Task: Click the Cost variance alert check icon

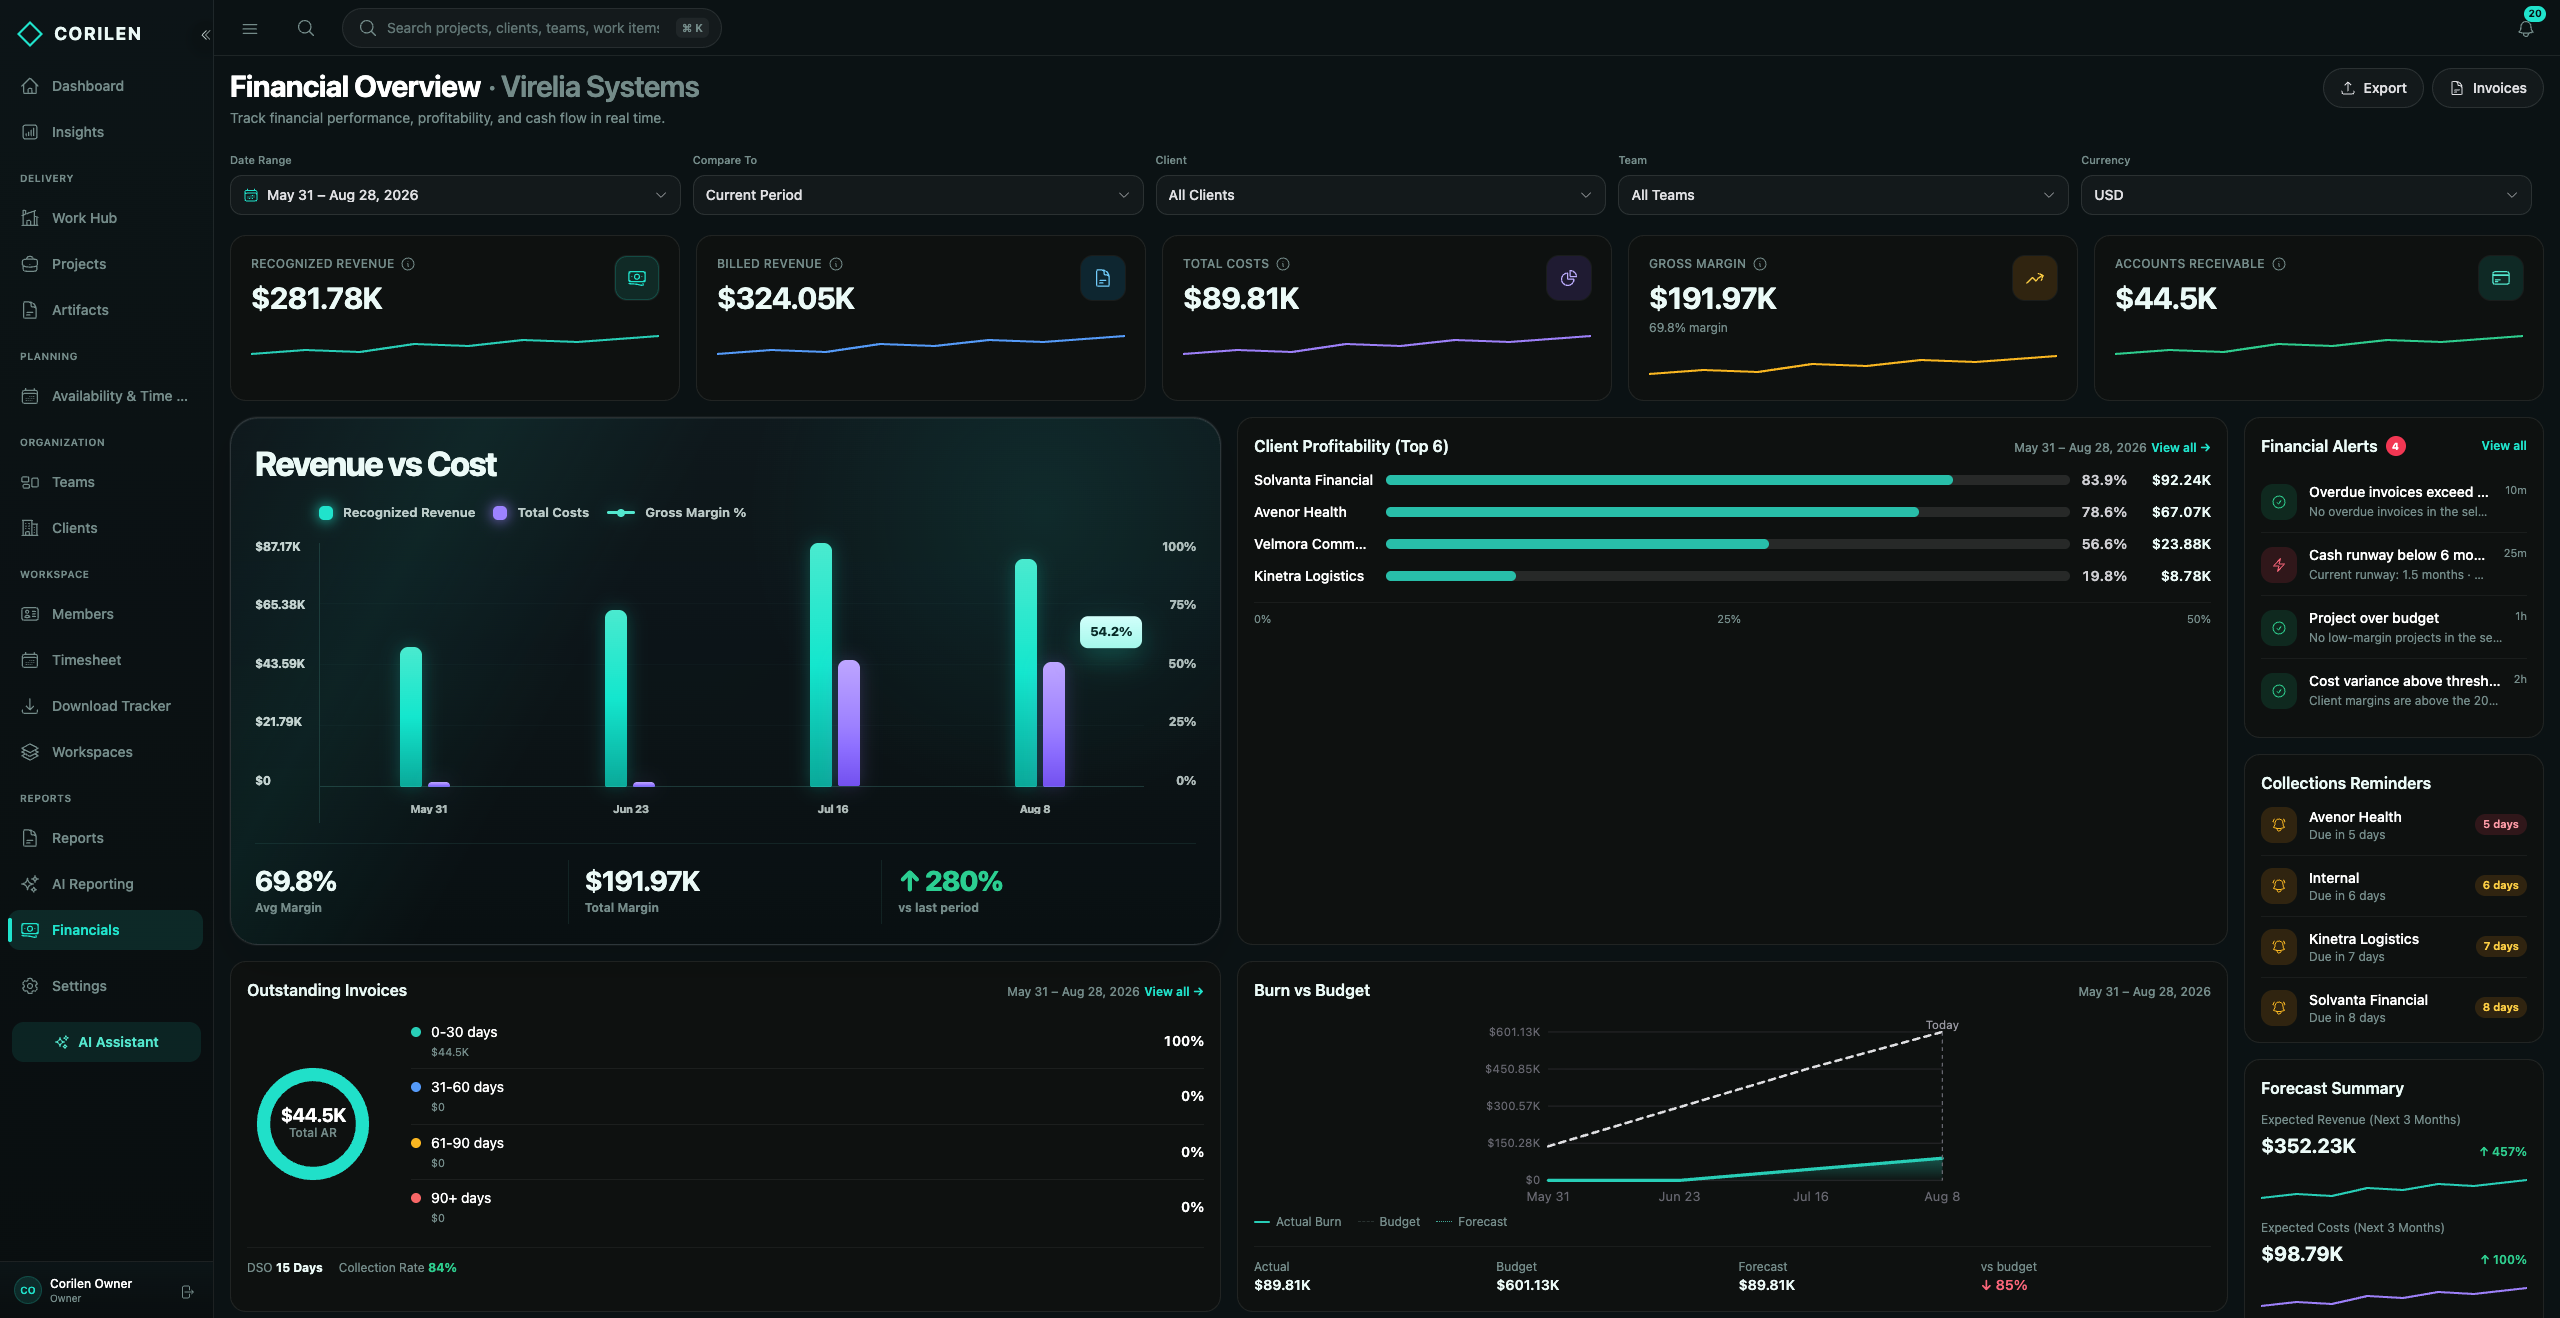Action: click(x=2279, y=691)
